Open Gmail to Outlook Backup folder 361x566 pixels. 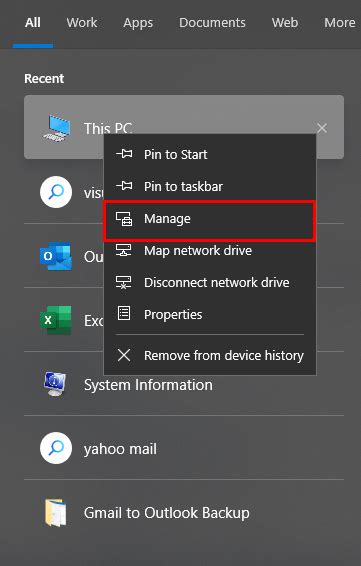pos(184,513)
